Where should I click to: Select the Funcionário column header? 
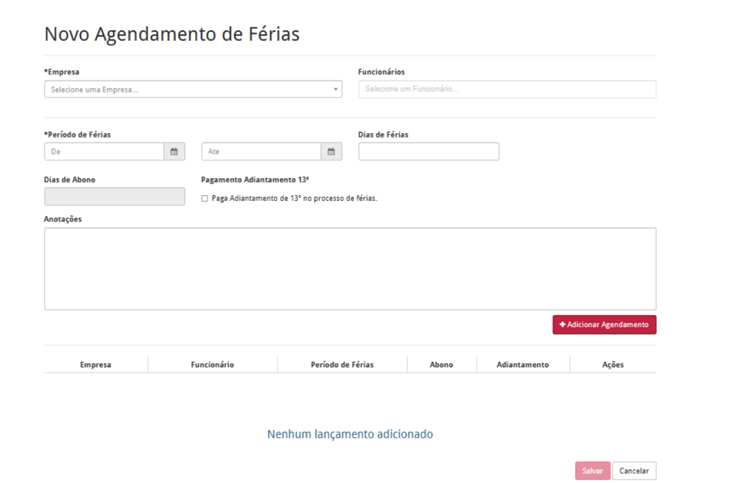(212, 365)
